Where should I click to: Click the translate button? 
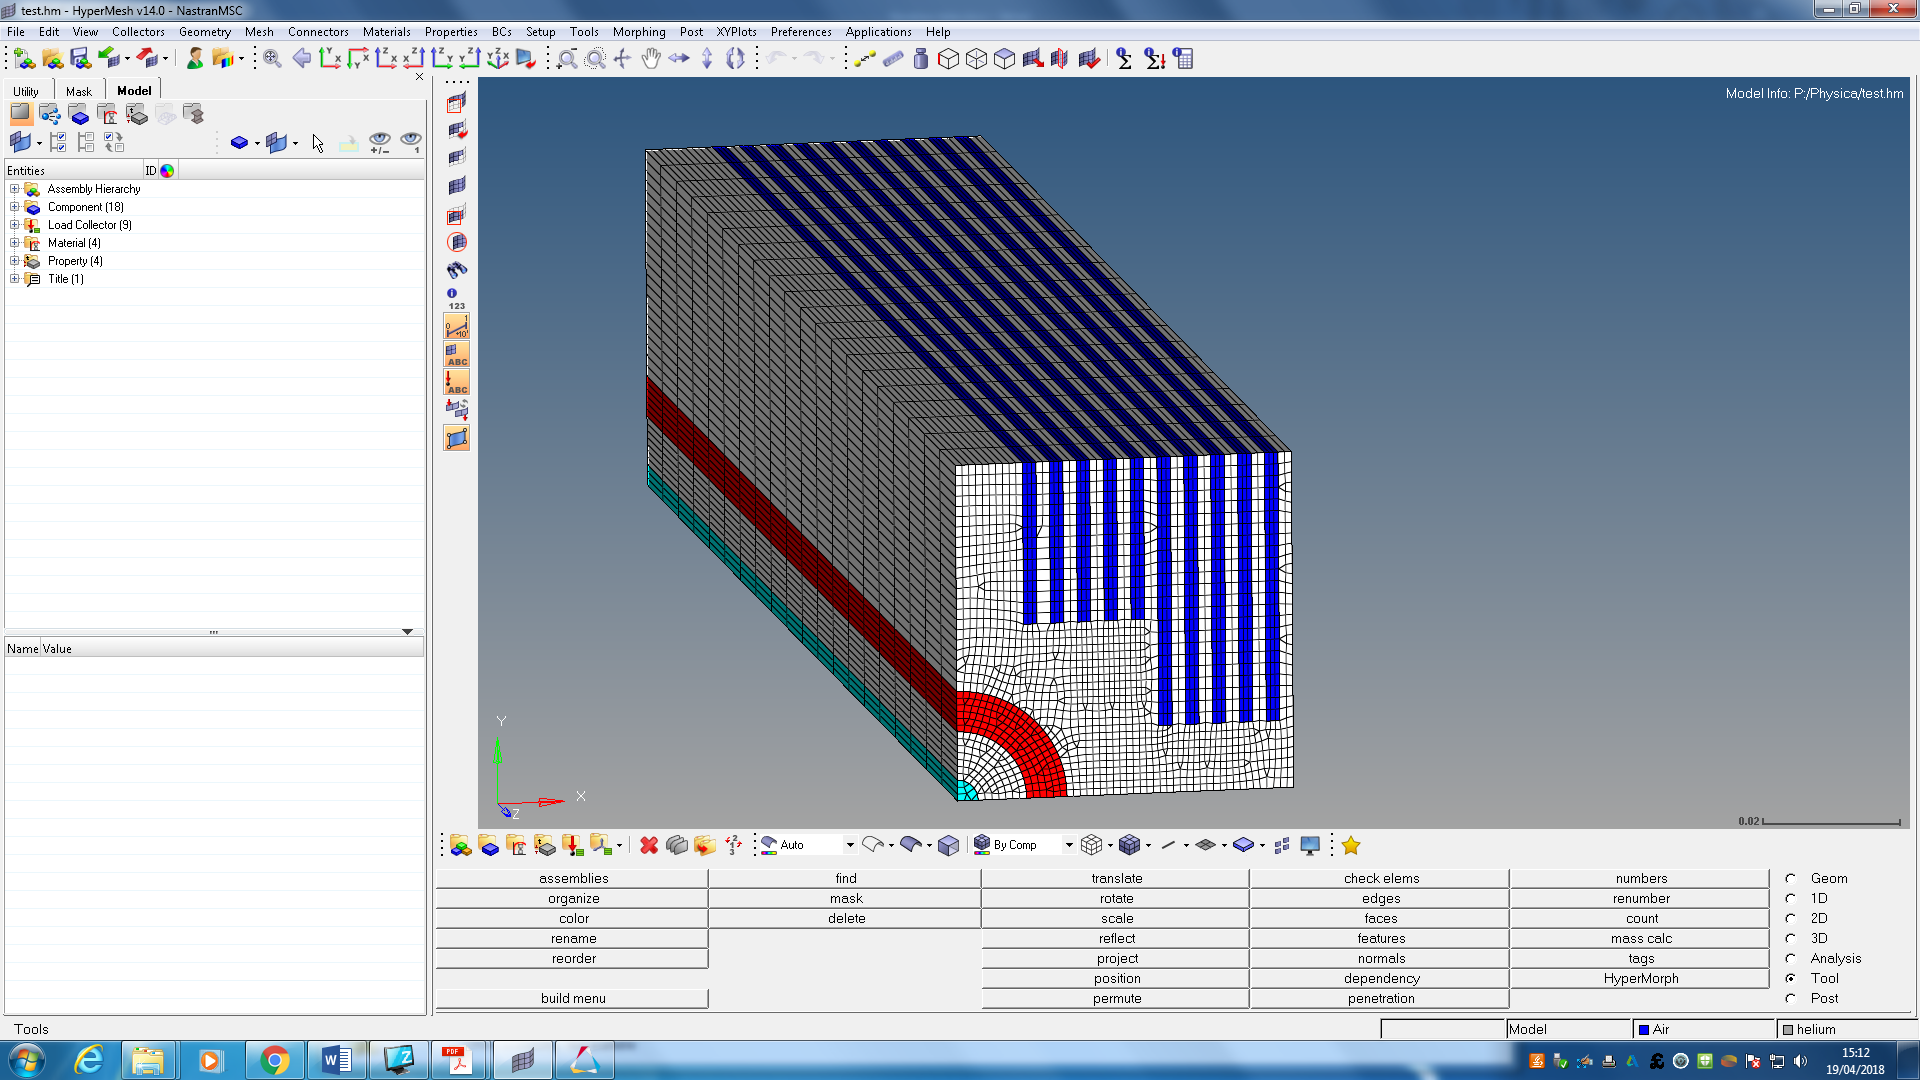[1116, 878]
